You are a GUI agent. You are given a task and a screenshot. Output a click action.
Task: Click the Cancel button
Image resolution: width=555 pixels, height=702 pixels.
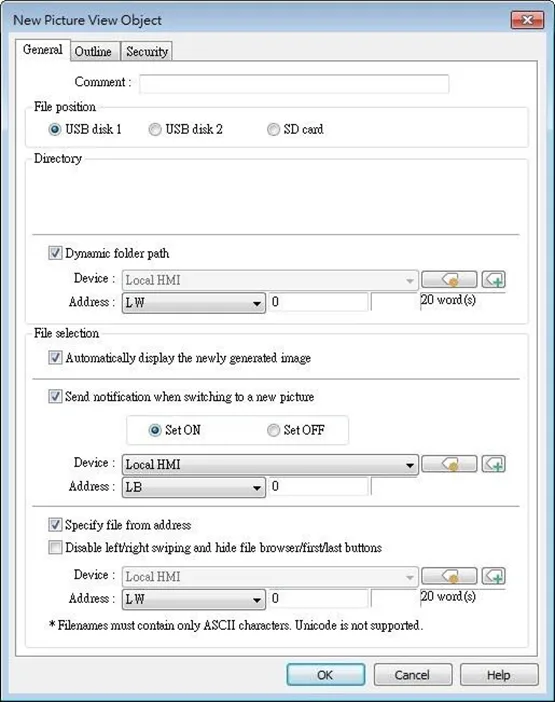coord(412,675)
